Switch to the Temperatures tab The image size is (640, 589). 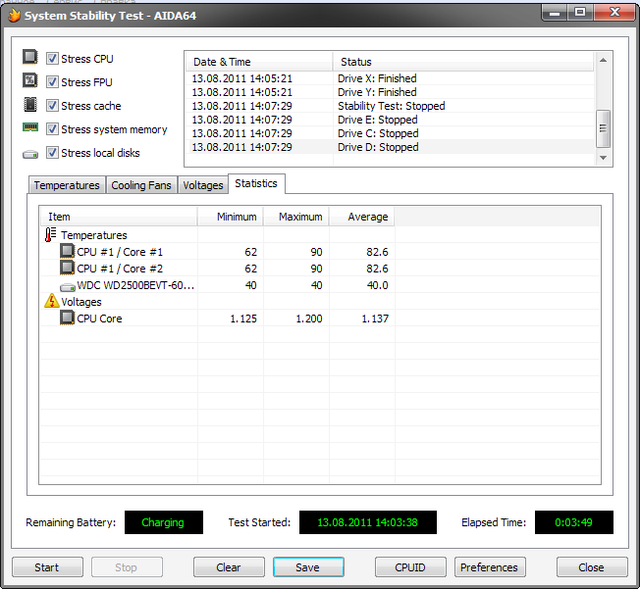[x=67, y=185]
